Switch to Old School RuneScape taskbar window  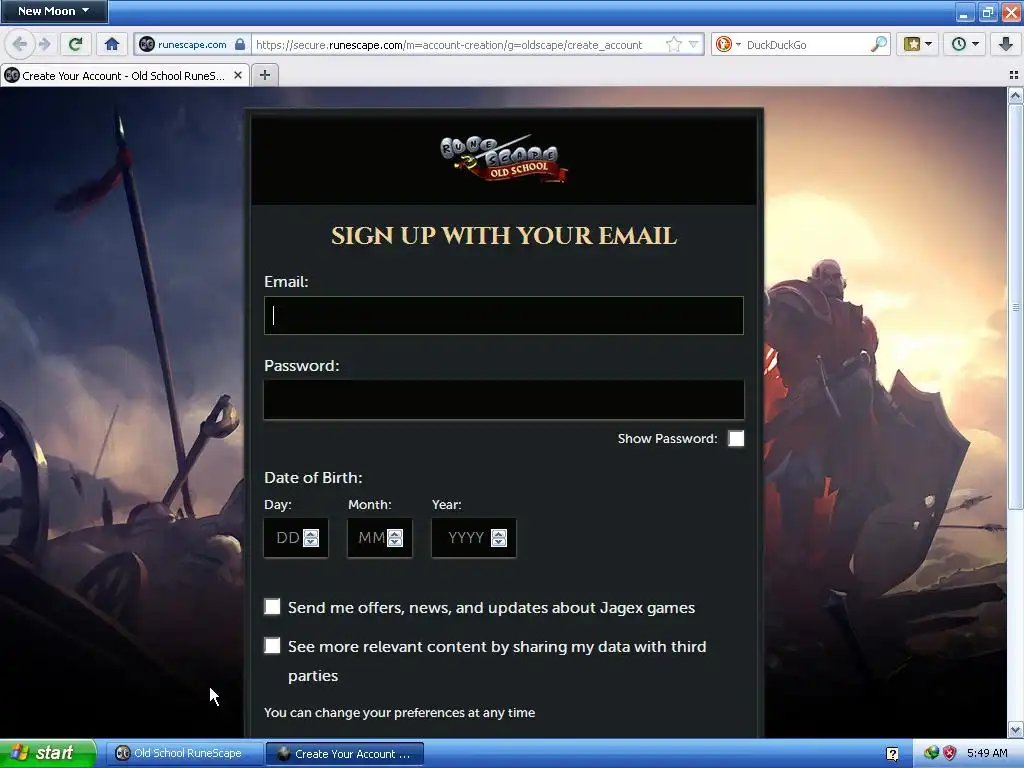[185, 753]
